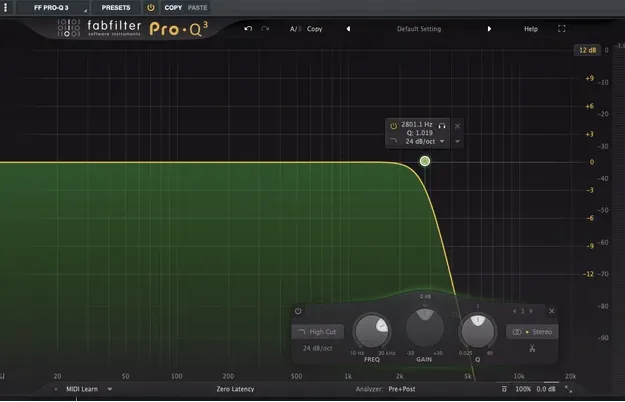This screenshot has width=625, height=402.
Task: Click COPY in the host bar
Action: coord(173,7)
